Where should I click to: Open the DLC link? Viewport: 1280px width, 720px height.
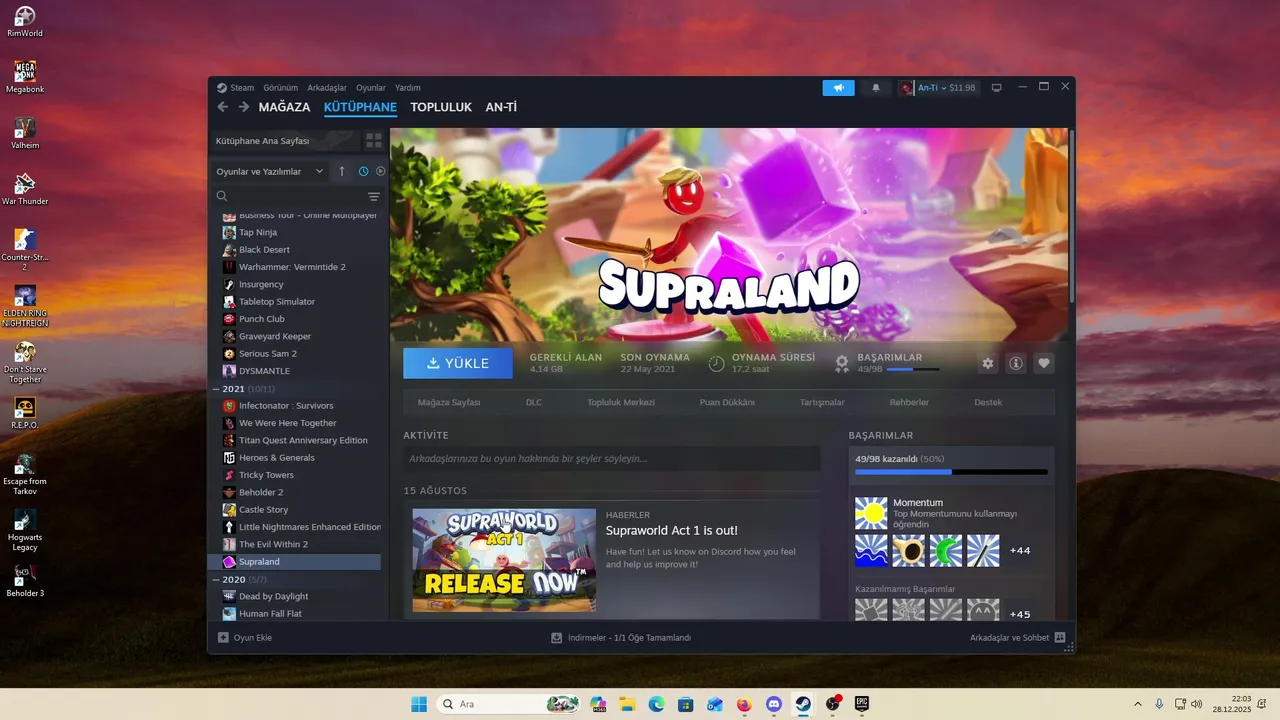coord(534,402)
